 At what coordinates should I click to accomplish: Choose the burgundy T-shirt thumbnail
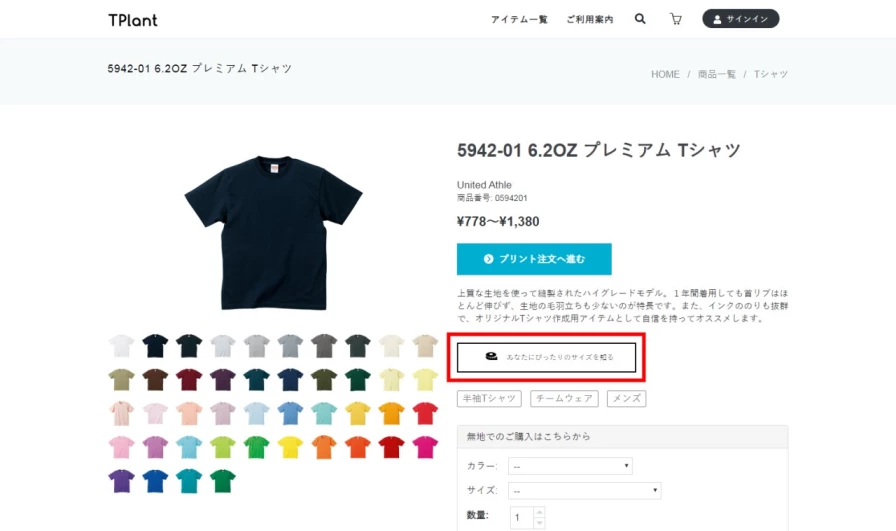click(189, 380)
